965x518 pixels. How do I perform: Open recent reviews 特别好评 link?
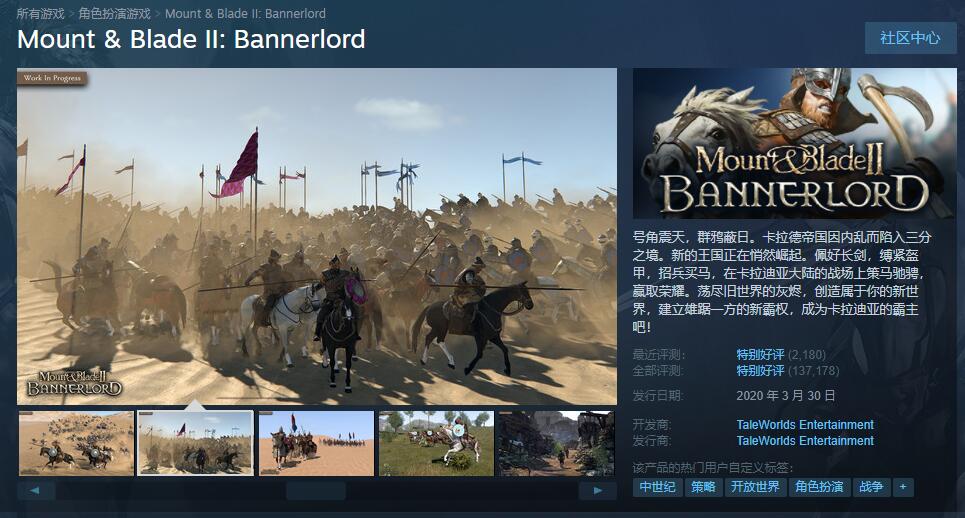(x=760, y=354)
